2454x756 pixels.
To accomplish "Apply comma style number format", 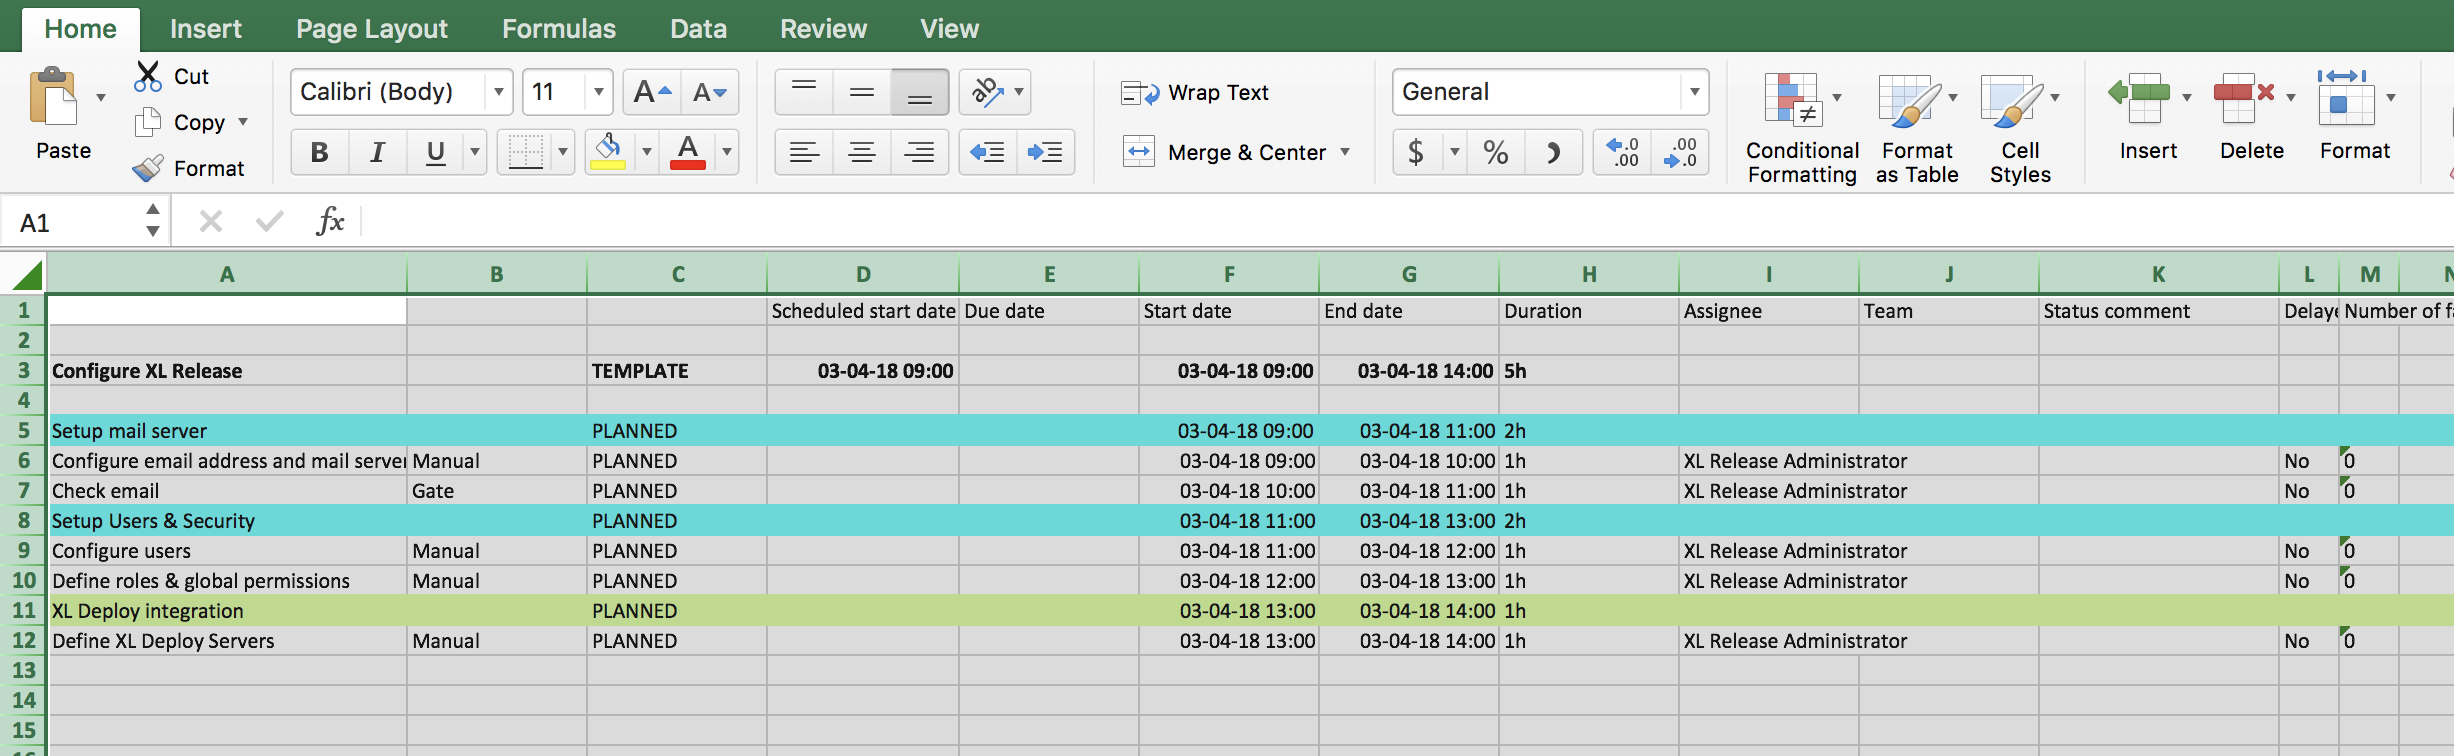I will (1553, 152).
